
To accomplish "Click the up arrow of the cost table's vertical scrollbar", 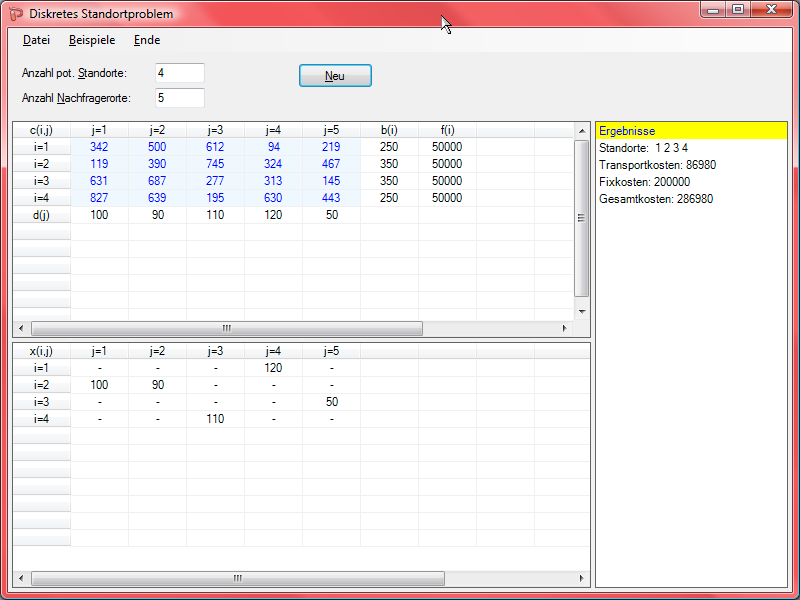I will click(582, 130).
